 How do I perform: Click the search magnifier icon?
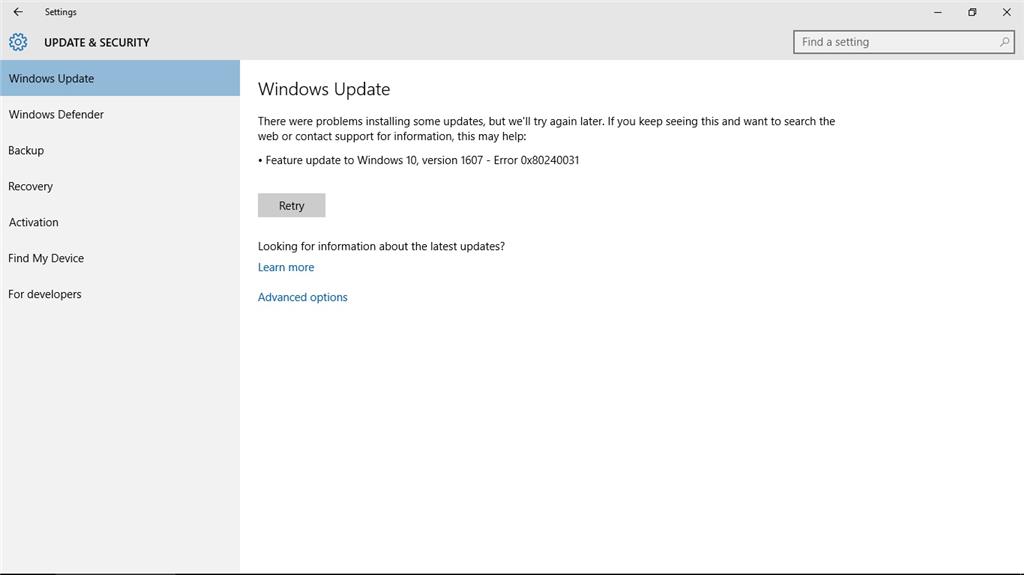coord(1004,42)
